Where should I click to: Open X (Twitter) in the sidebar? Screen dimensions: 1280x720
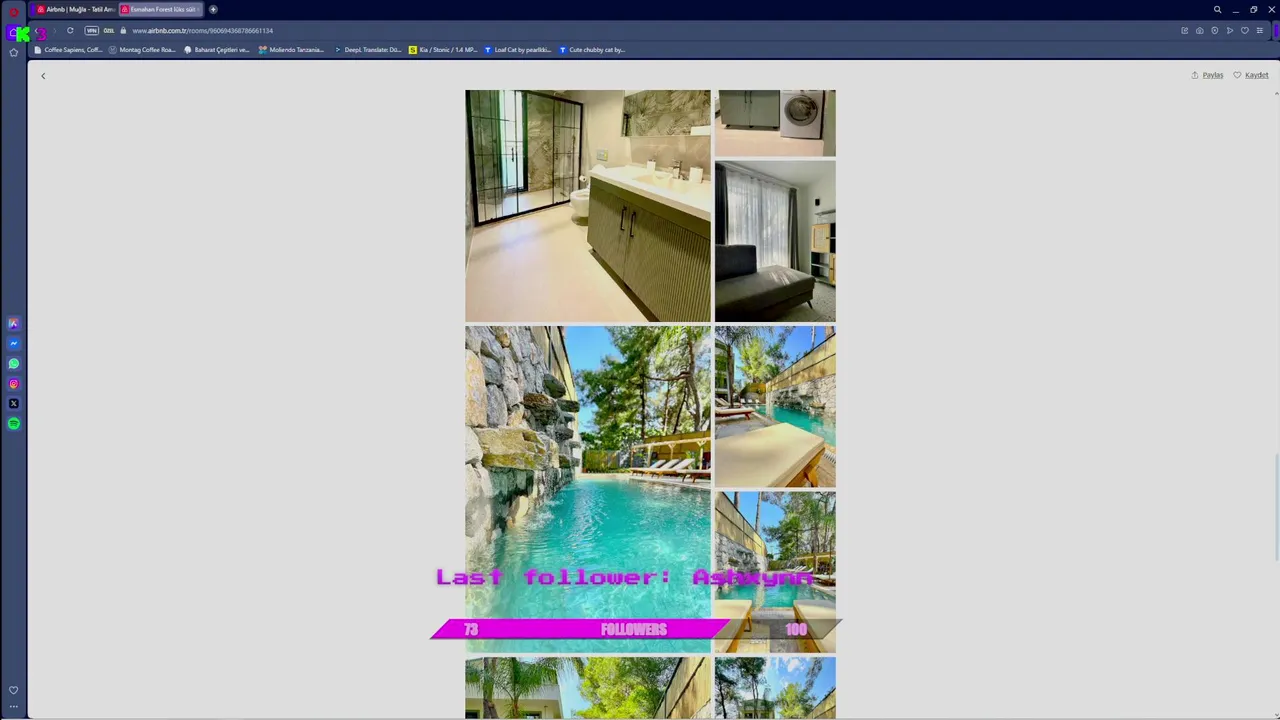(13, 403)
